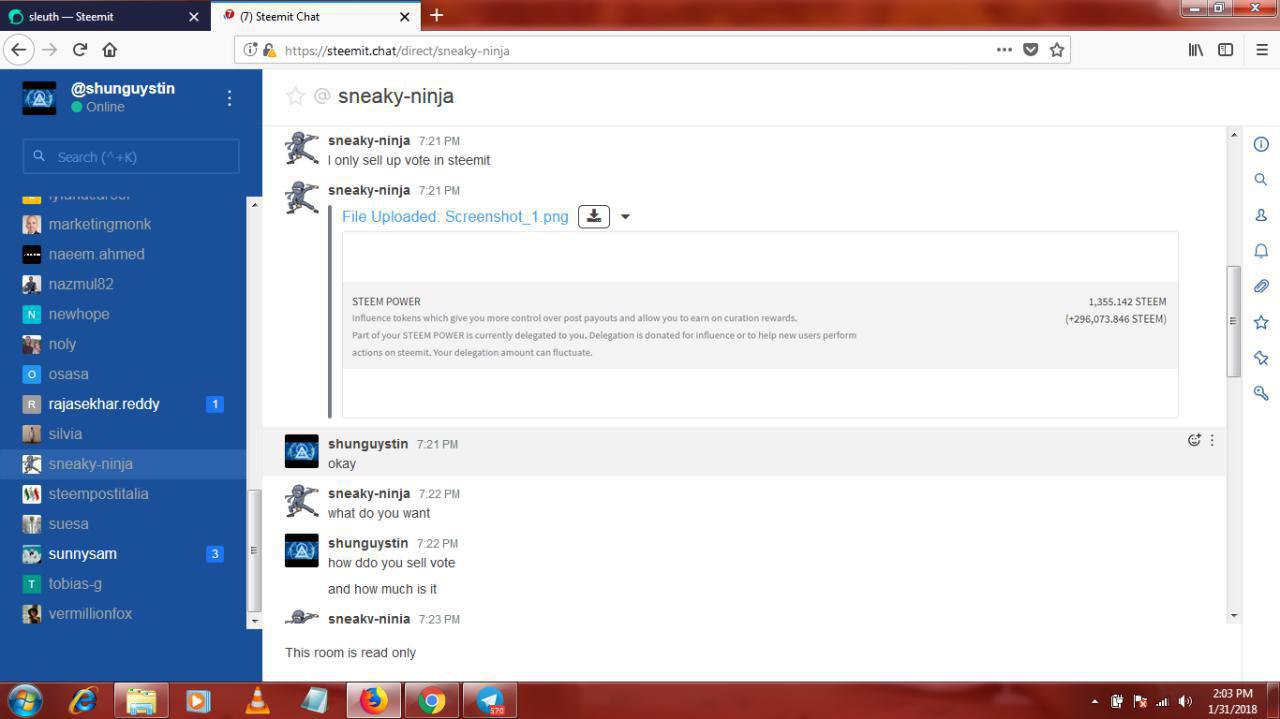Go back in browser history
The height and width of the screenshot is (719, 1280).
[x=18, y=49]
